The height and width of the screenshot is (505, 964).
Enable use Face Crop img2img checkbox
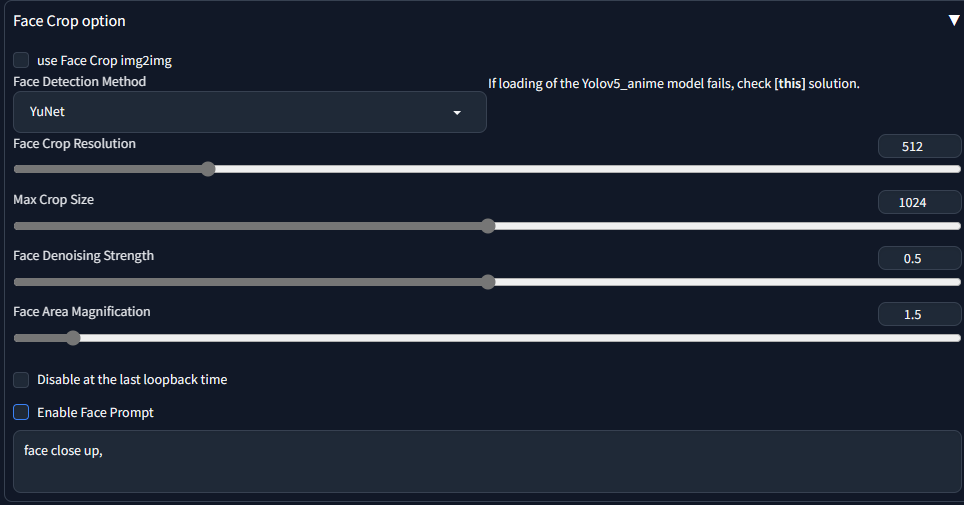coord(21,60)
